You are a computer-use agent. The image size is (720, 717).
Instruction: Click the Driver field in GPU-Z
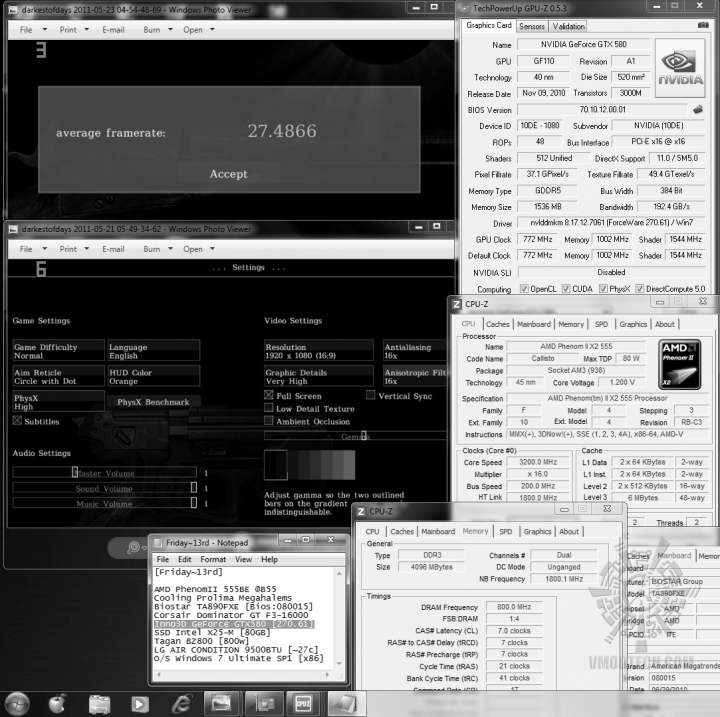tap(612, 223)
